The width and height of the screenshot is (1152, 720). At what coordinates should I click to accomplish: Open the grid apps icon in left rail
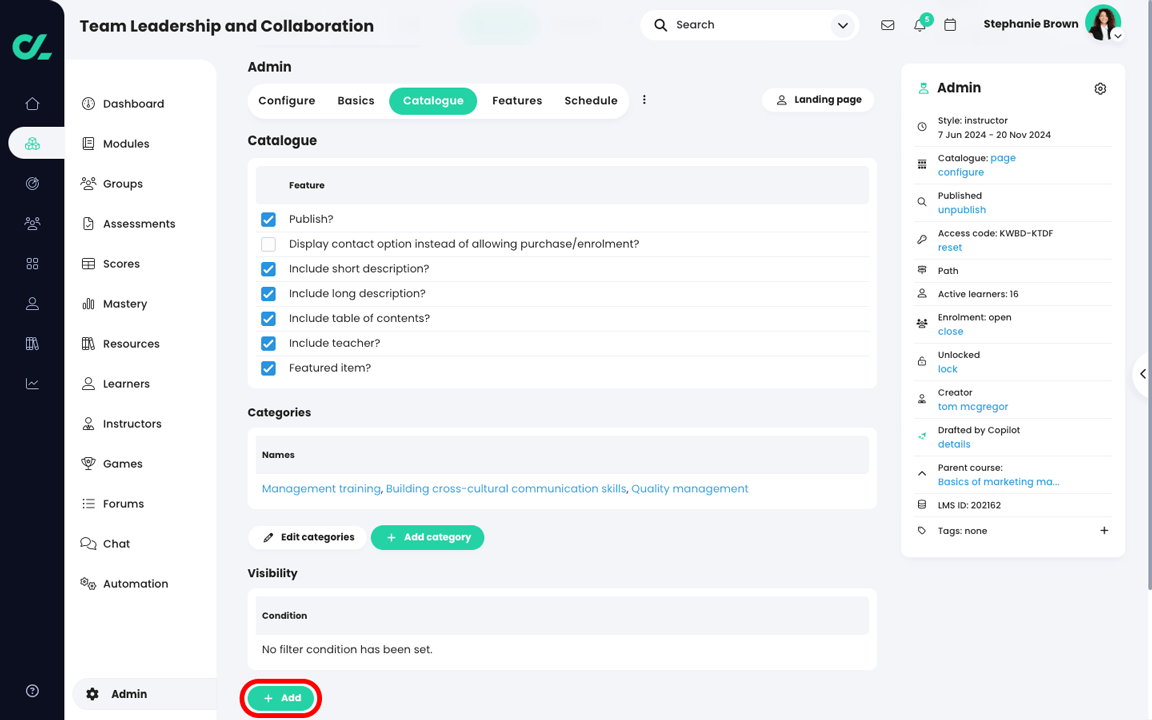(32, 264)
